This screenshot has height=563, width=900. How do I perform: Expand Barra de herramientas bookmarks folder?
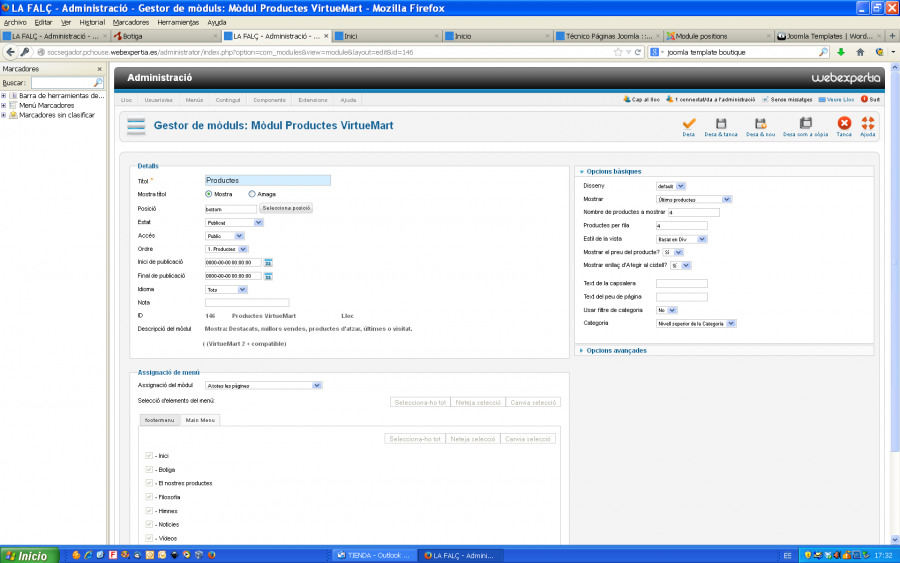pos(3,96)
